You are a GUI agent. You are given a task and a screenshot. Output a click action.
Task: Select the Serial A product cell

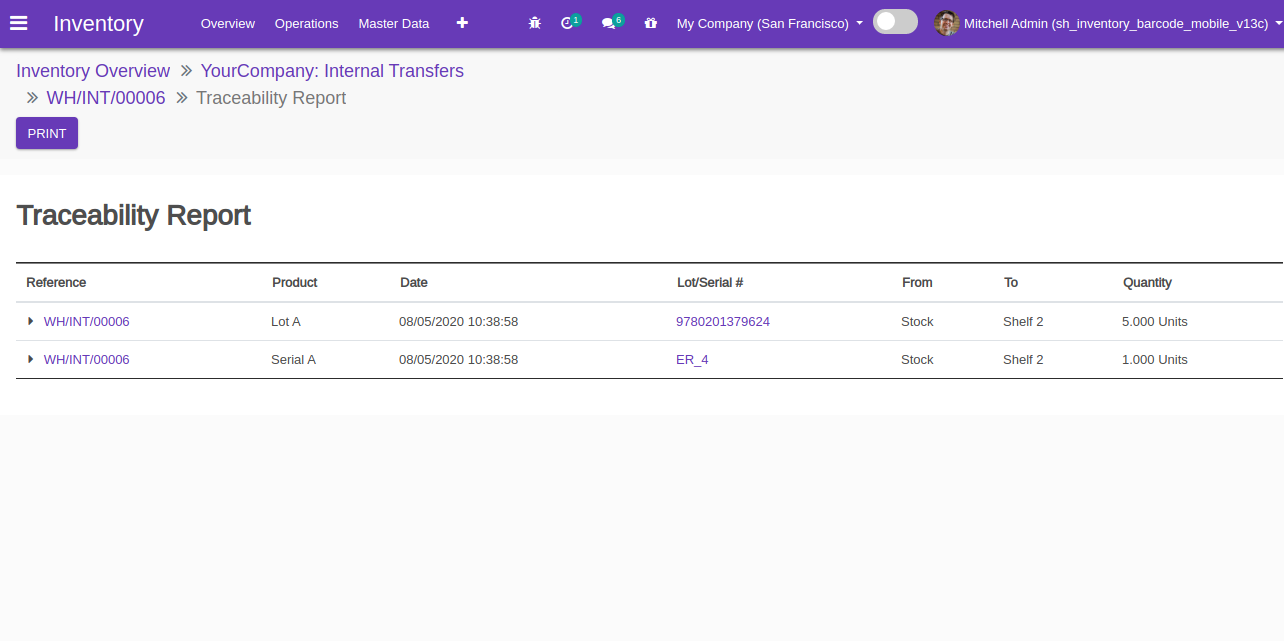pos(293,360)
